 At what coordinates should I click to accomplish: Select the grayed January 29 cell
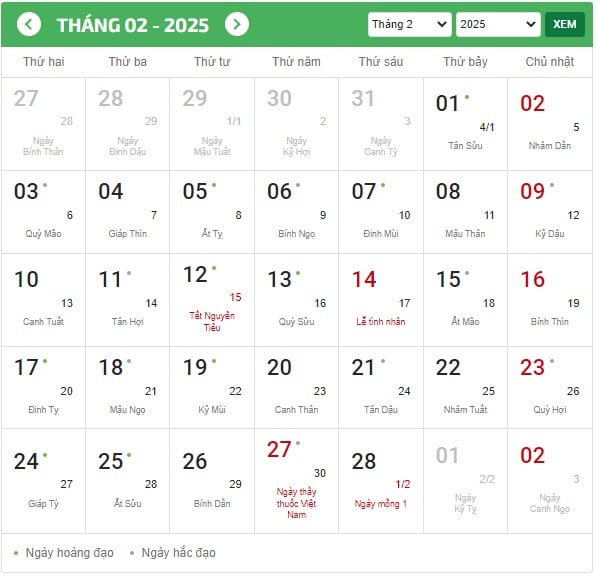click(212, 124)
